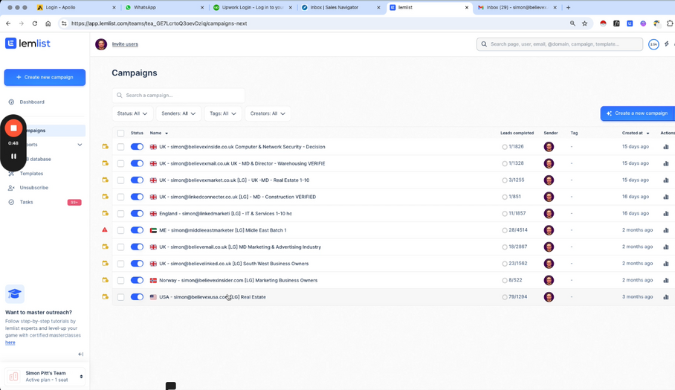Switch to the WhatsApp browser tab
Image resolution: width=675 pixels, height=390 pixels.
[164, 7]
